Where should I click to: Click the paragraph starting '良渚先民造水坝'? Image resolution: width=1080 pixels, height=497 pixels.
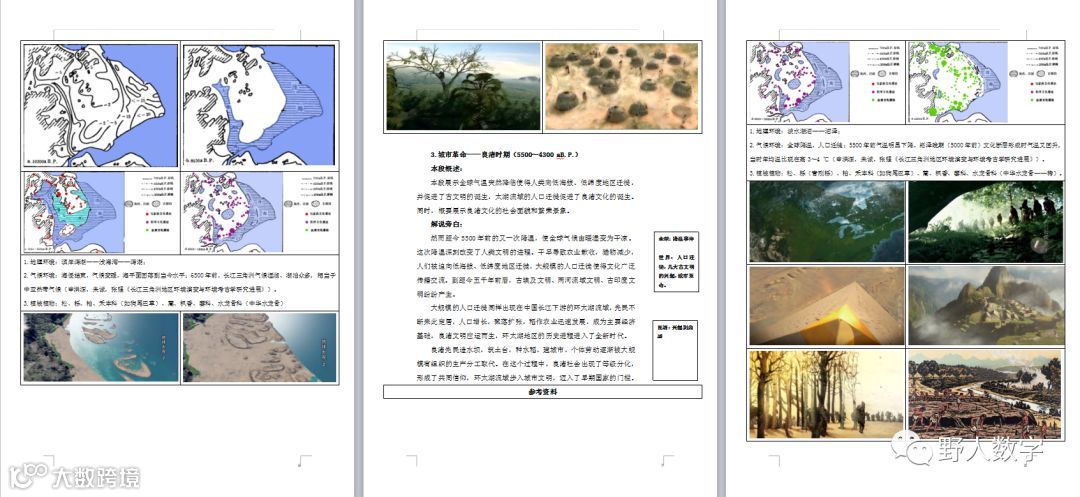(526, 364)
